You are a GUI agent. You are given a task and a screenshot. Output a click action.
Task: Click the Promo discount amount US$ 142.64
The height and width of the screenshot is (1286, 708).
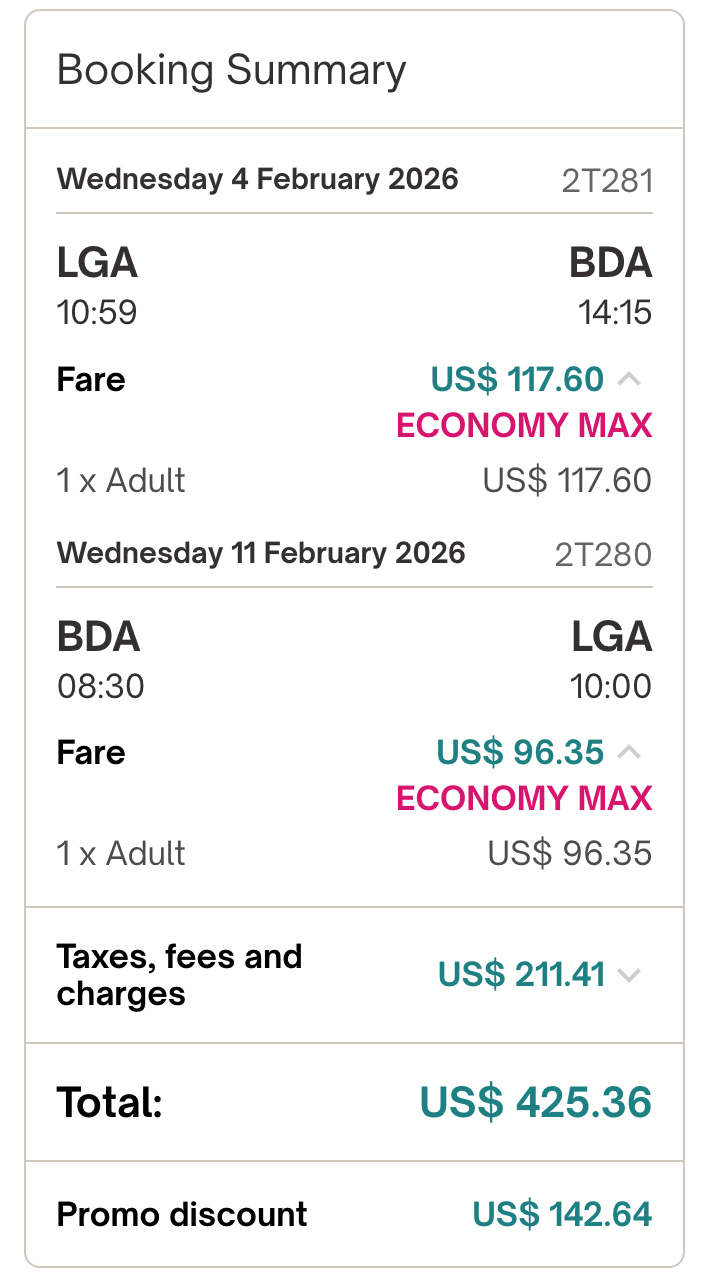click(x=562, y=1214)
